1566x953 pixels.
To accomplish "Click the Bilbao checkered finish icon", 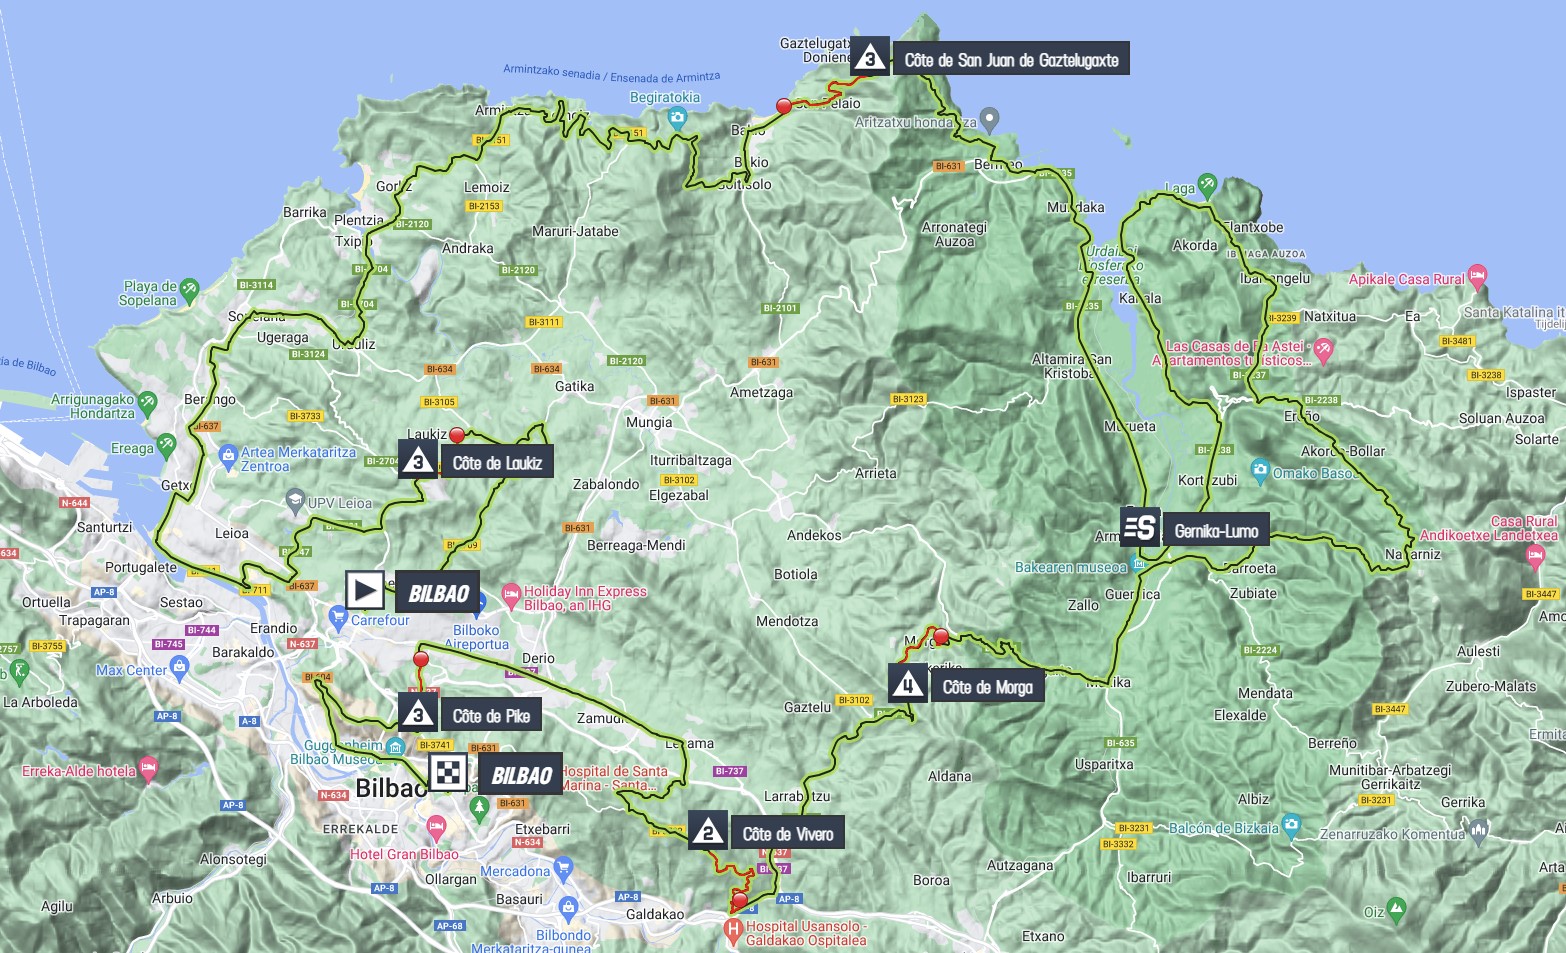I will [x=448, y=773].
